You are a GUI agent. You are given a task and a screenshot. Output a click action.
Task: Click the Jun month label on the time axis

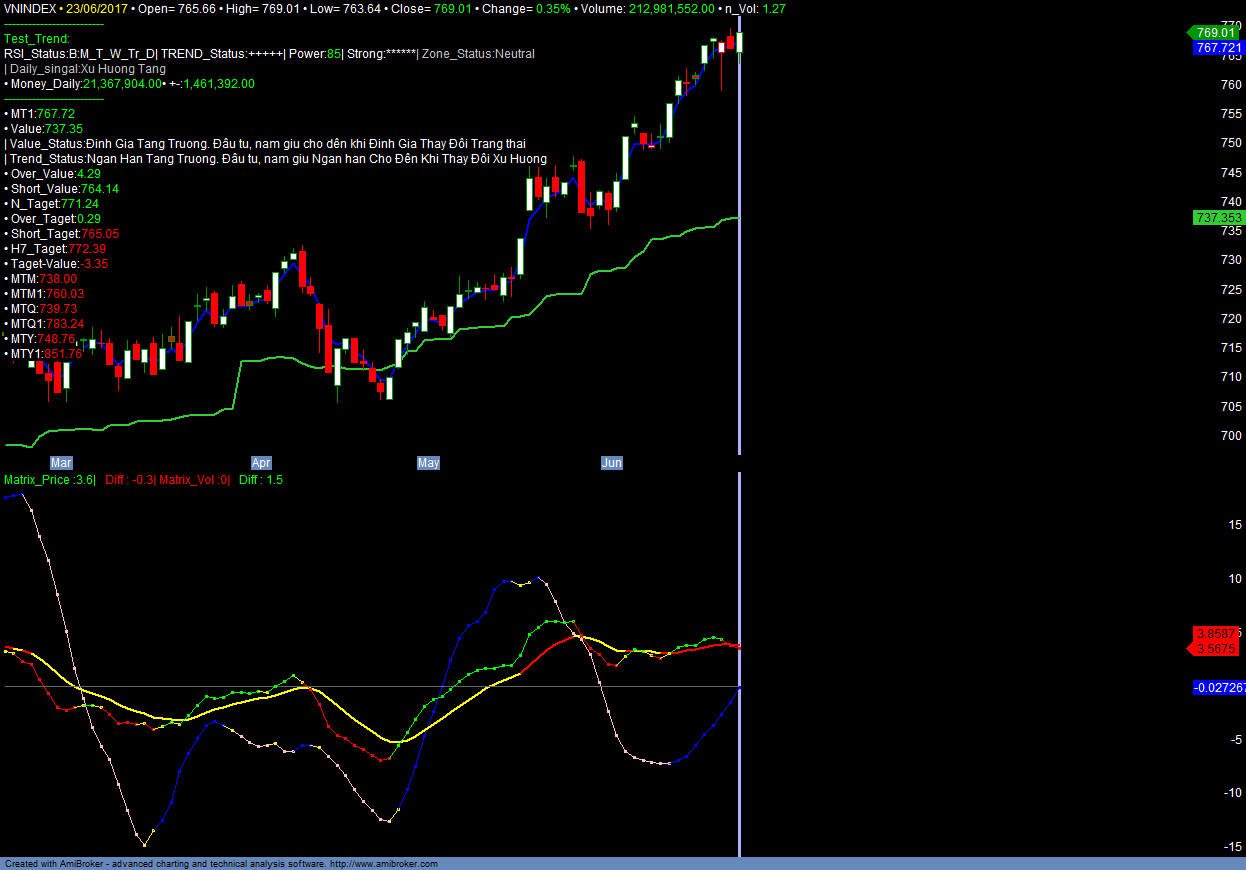click(611, 463)
